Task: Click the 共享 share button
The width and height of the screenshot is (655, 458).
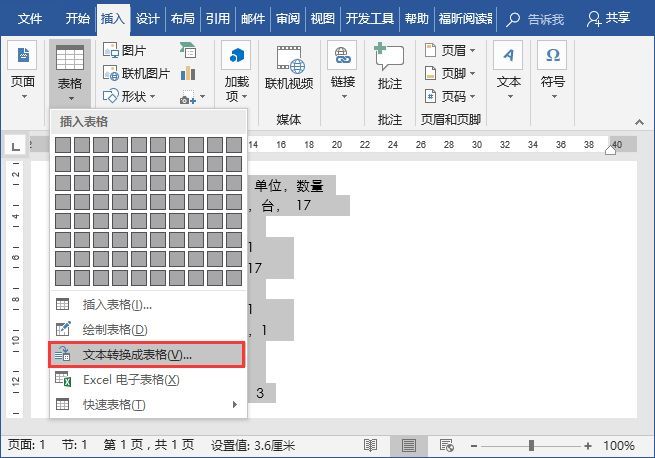Action: (608, 18)
